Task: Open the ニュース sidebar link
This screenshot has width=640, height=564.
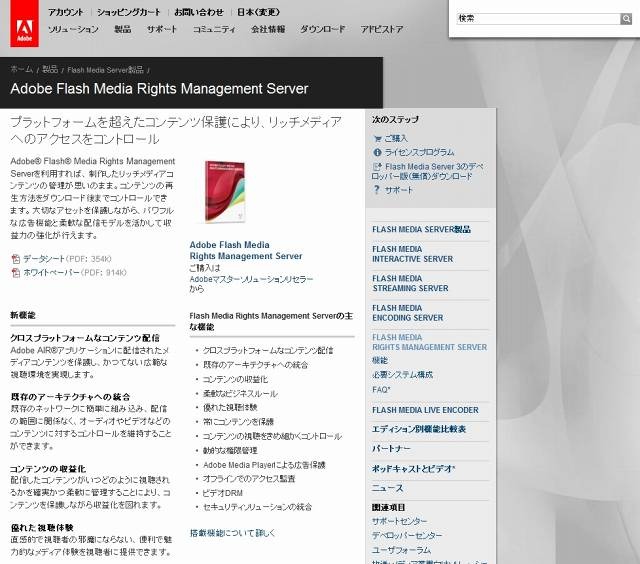Action: tap(387, 488)
